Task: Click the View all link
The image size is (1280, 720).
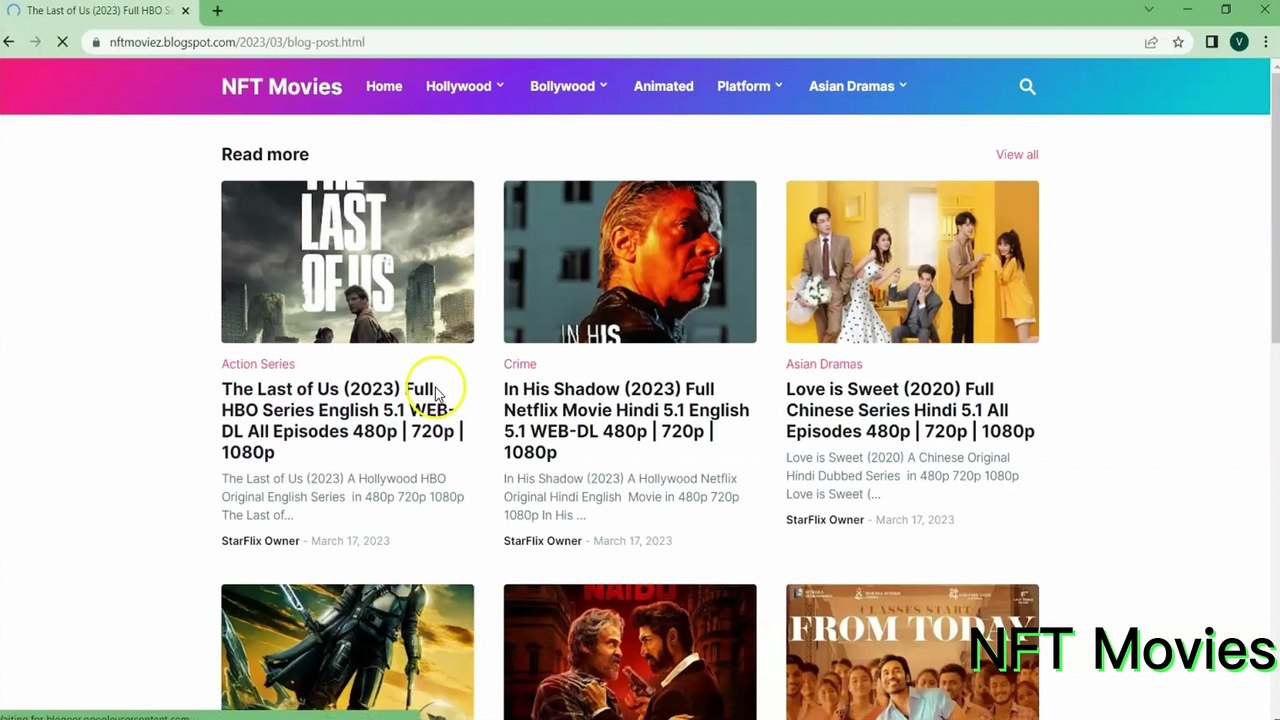Action: coord(1017,154)
